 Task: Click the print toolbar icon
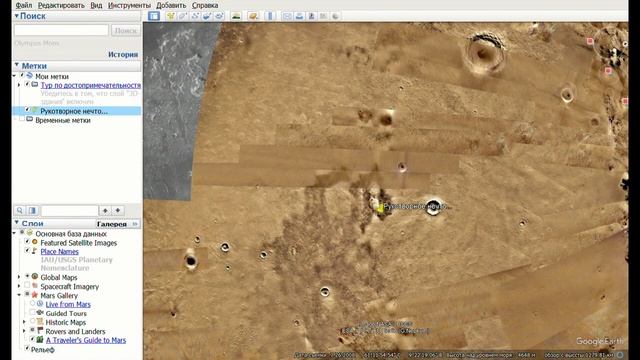coord(299,16)
